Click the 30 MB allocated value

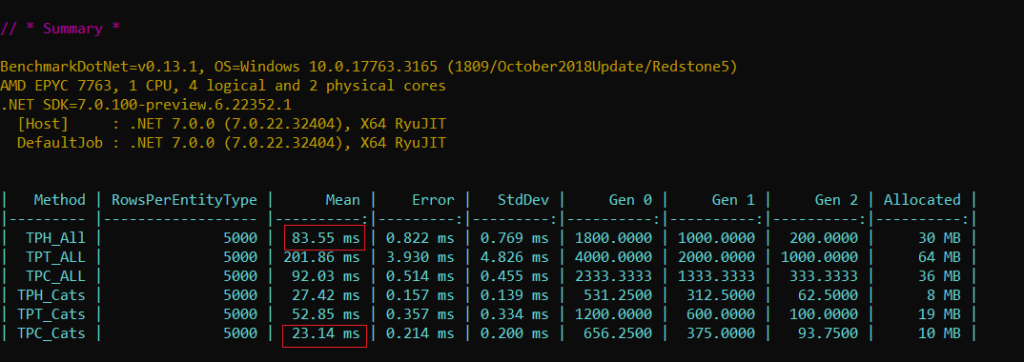click(940, 238)
